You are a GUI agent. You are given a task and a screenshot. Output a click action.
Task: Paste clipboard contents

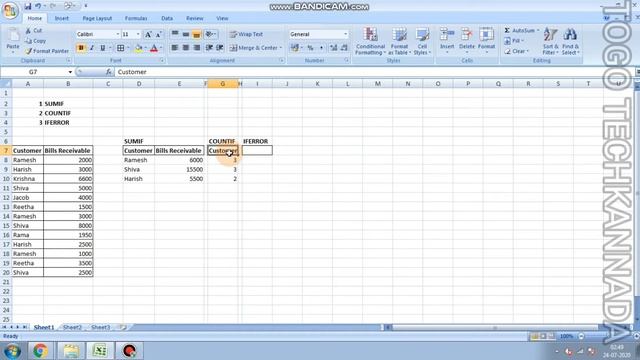[13, 40]
